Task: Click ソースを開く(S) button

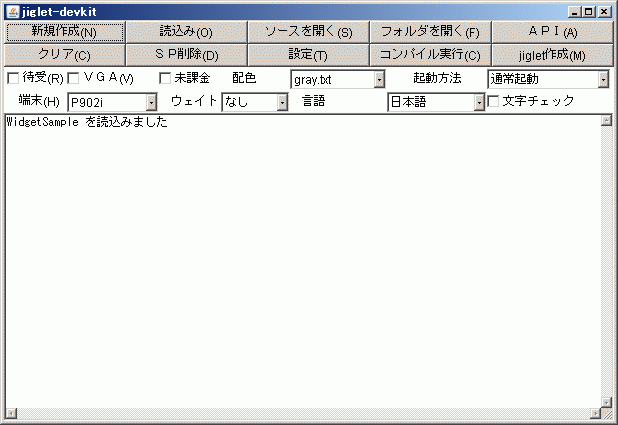Action: click(309, 32)
